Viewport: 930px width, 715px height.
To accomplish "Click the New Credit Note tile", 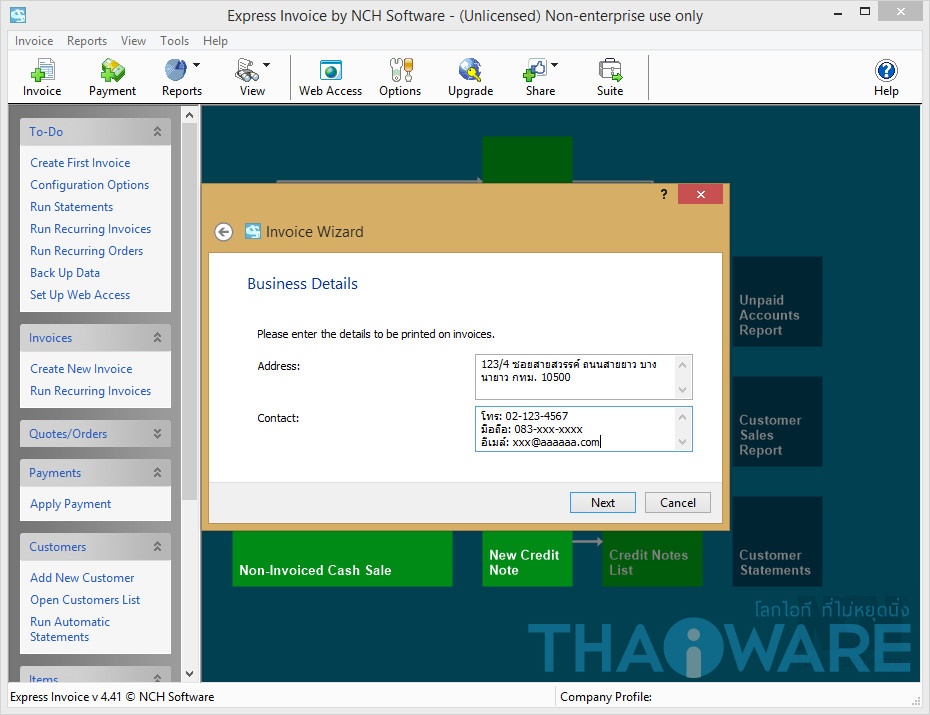I will click(527, 558).
